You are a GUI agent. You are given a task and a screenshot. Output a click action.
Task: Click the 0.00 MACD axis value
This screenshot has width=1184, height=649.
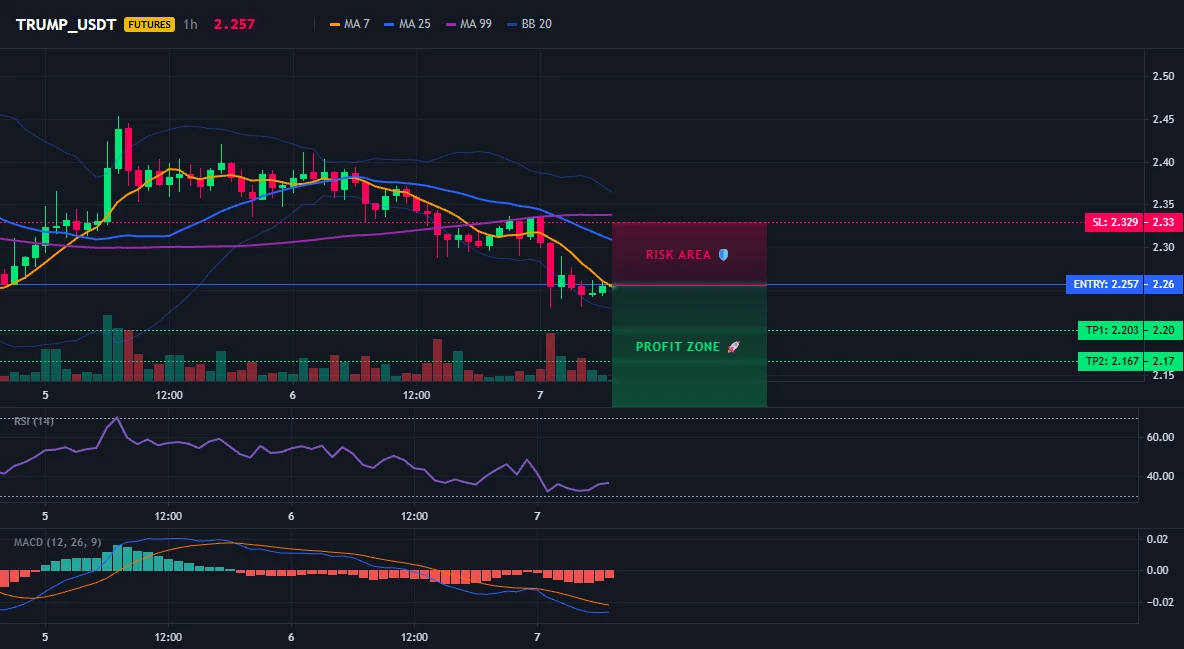1158,570
